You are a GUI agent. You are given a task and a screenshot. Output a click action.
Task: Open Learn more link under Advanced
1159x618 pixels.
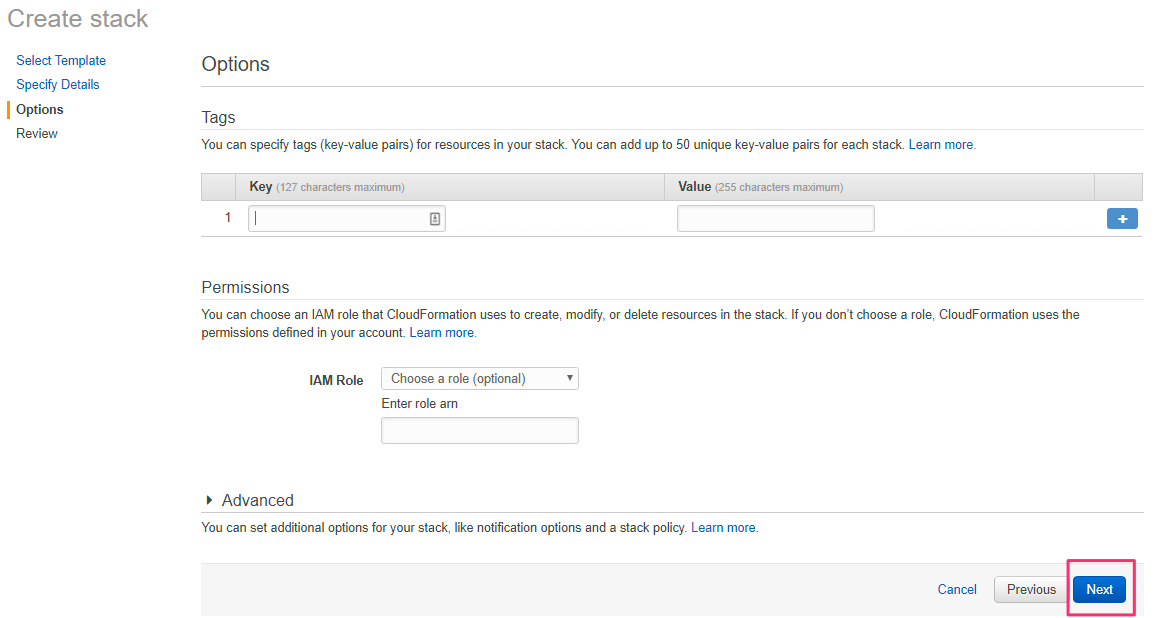pyautogui.click(x=724, y=528)
